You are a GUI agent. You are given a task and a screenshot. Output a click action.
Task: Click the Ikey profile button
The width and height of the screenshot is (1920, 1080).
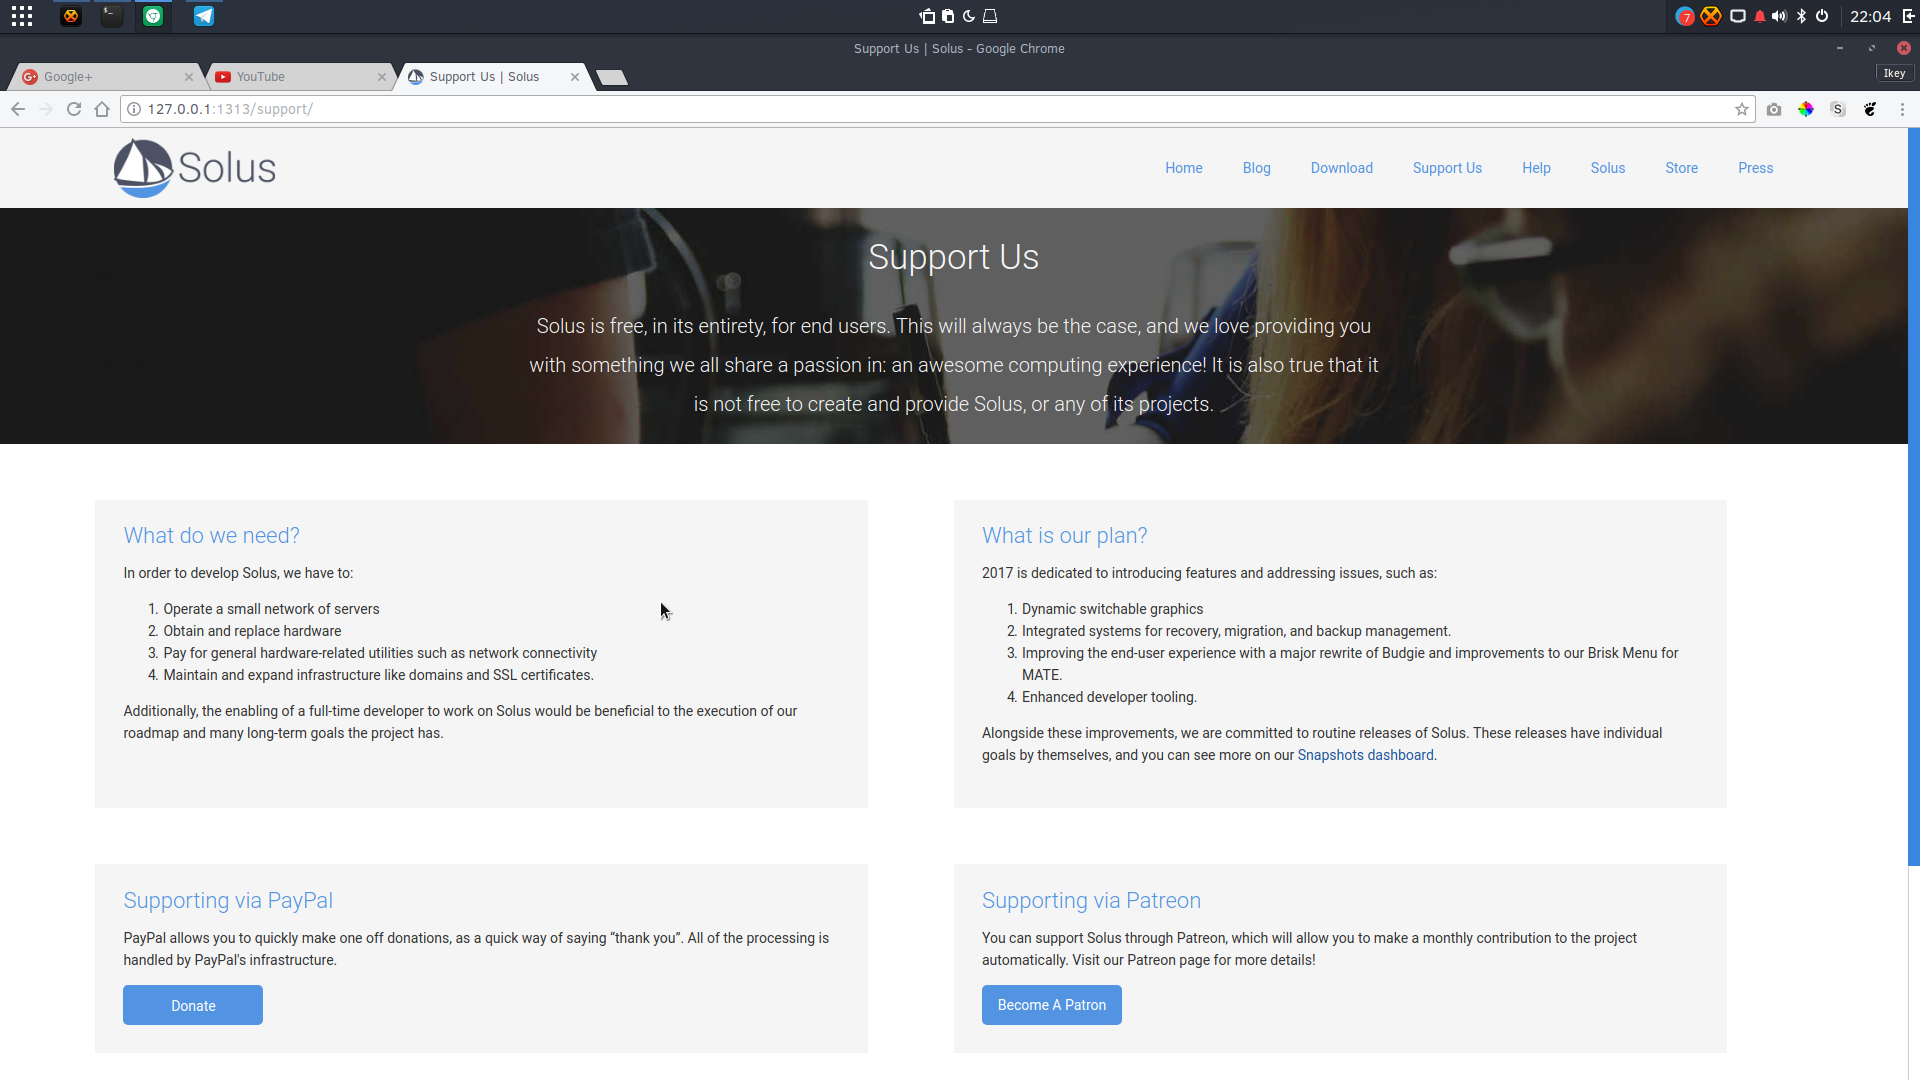1894,73
